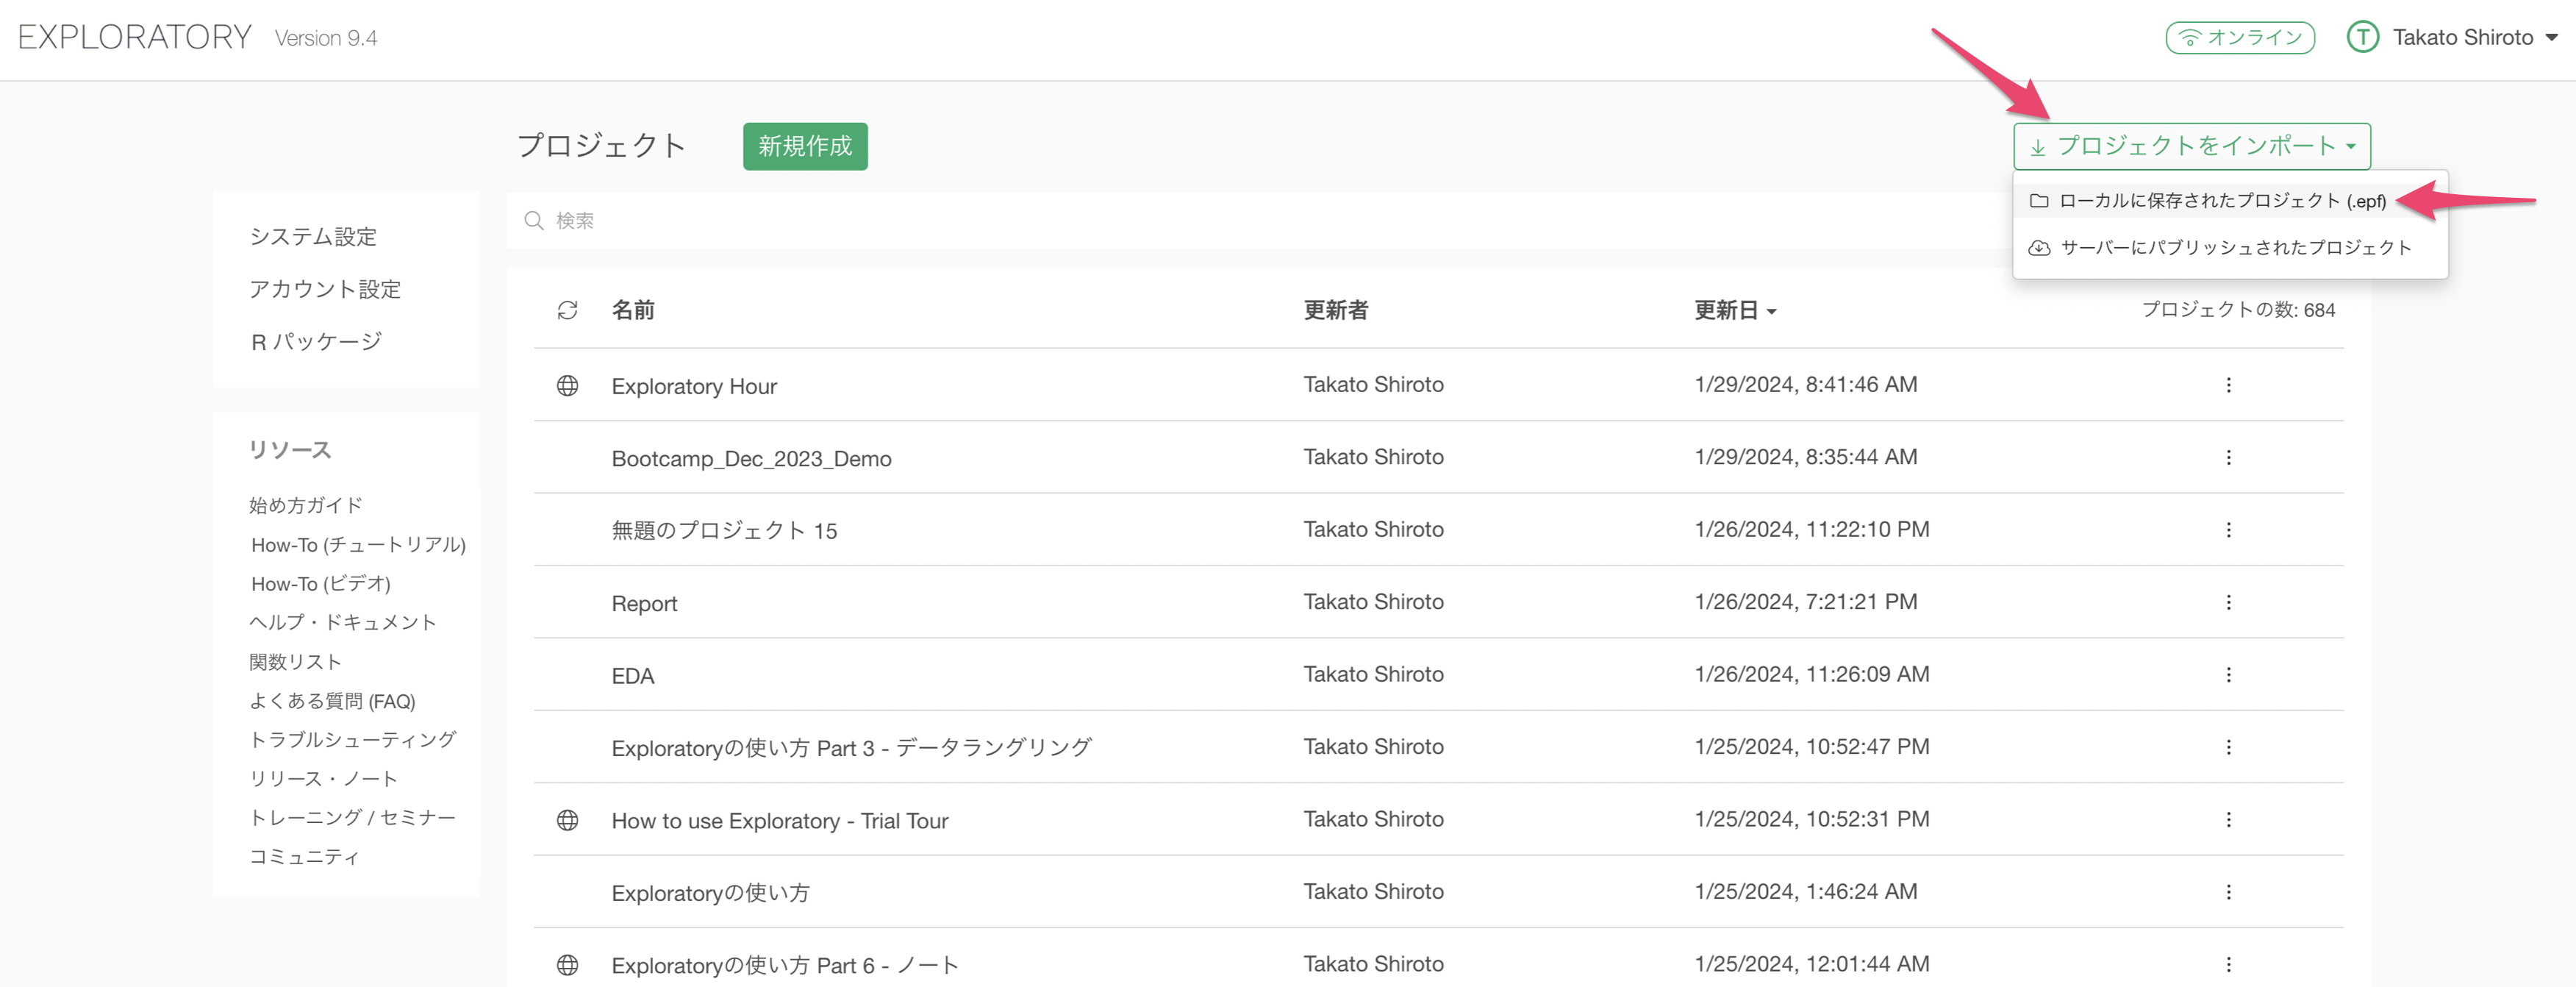Focus the 検索 search field
The width and height of the screenshot is (2576, 987).
1260,220
